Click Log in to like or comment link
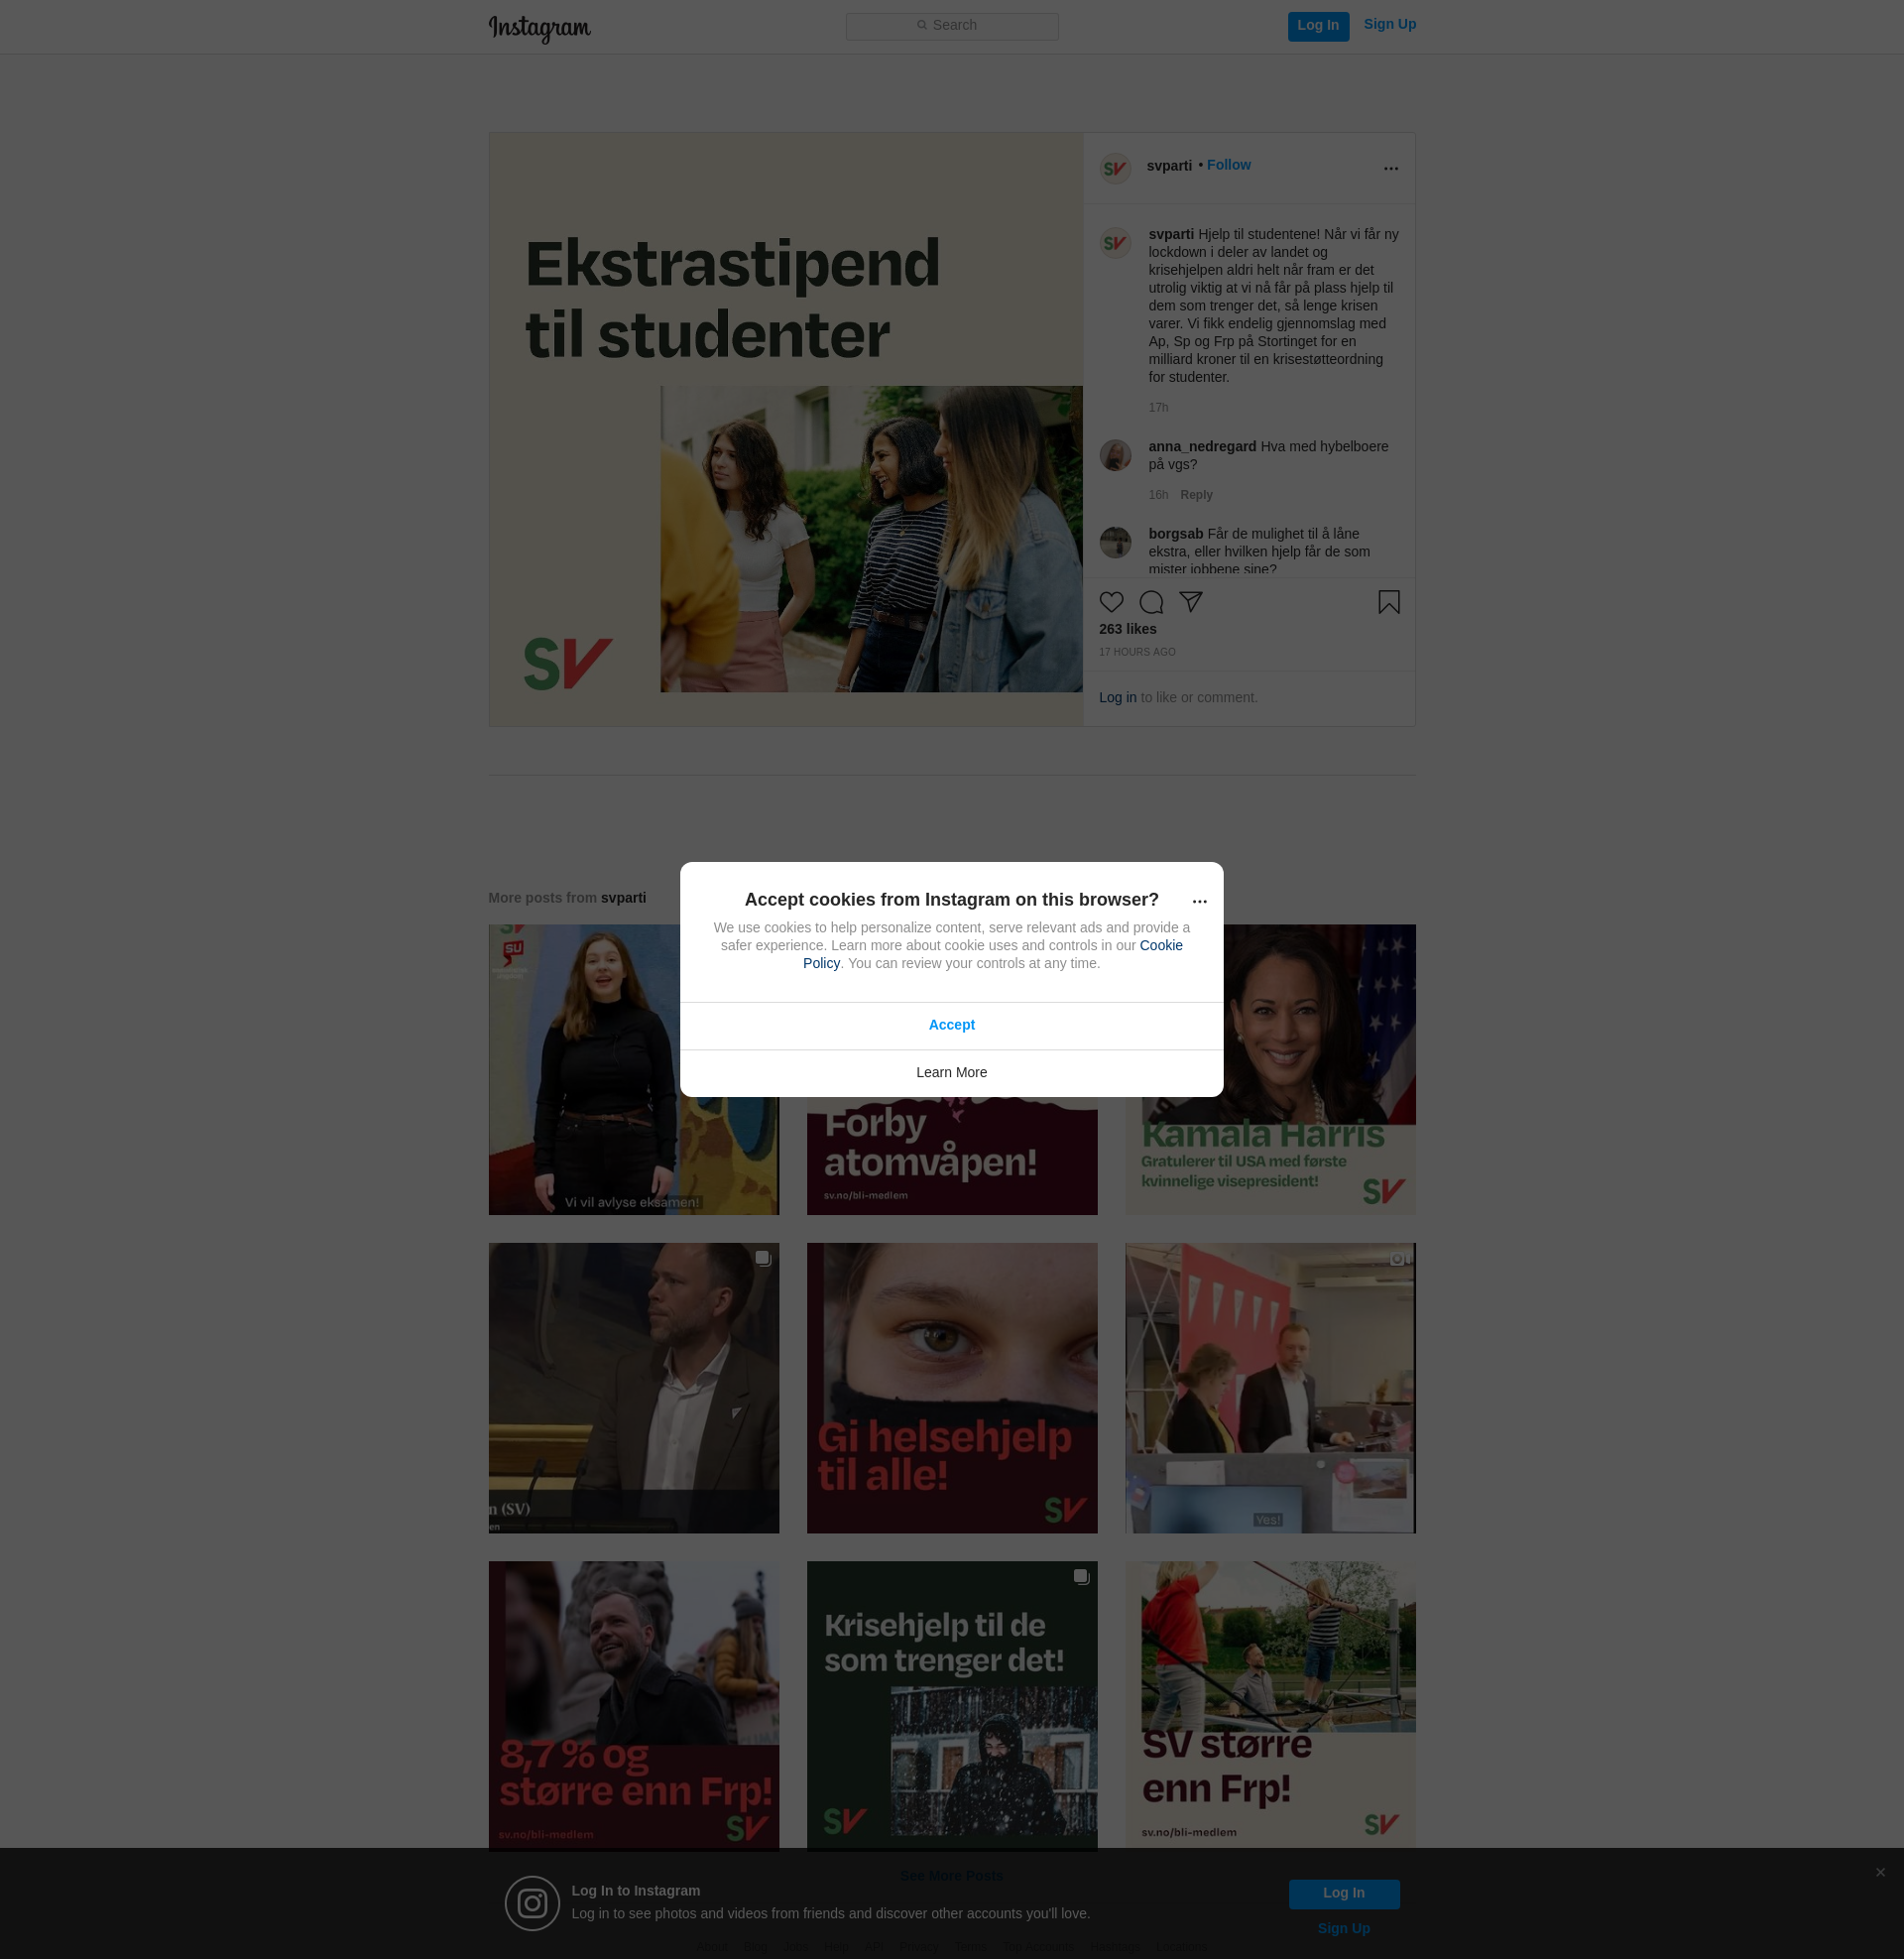 pos(1117,697)
